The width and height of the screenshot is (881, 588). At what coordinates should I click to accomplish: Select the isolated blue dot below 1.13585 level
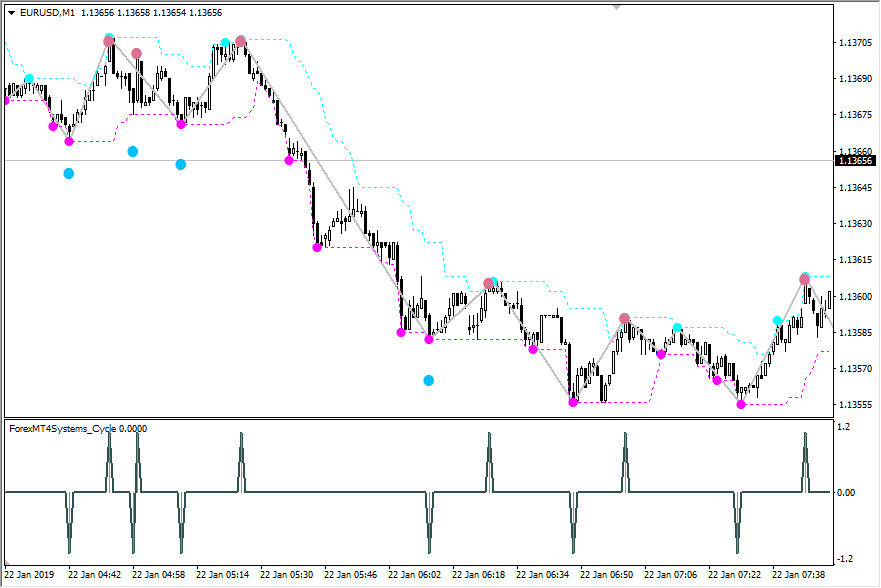pos(429,380)
